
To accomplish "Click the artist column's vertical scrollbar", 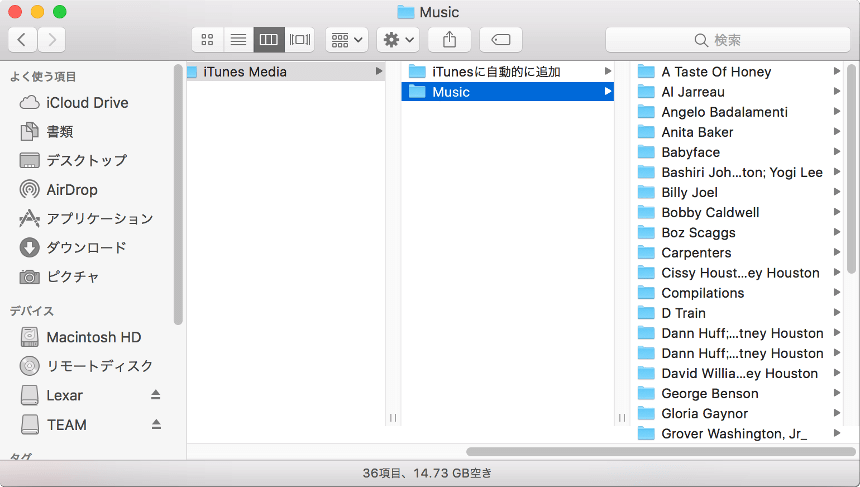I will 851,170.
